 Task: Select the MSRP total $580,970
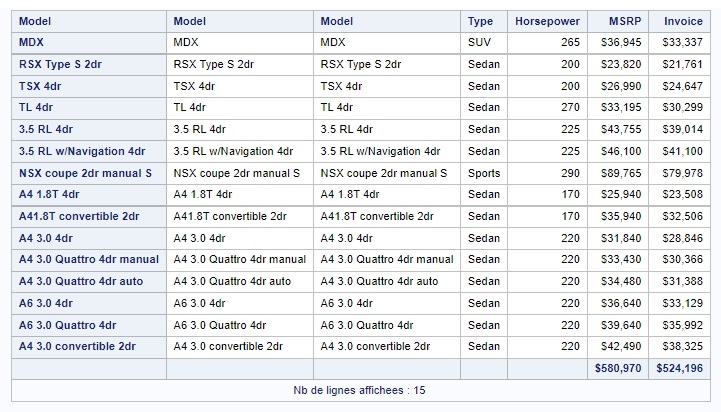(x=619, y=369)
